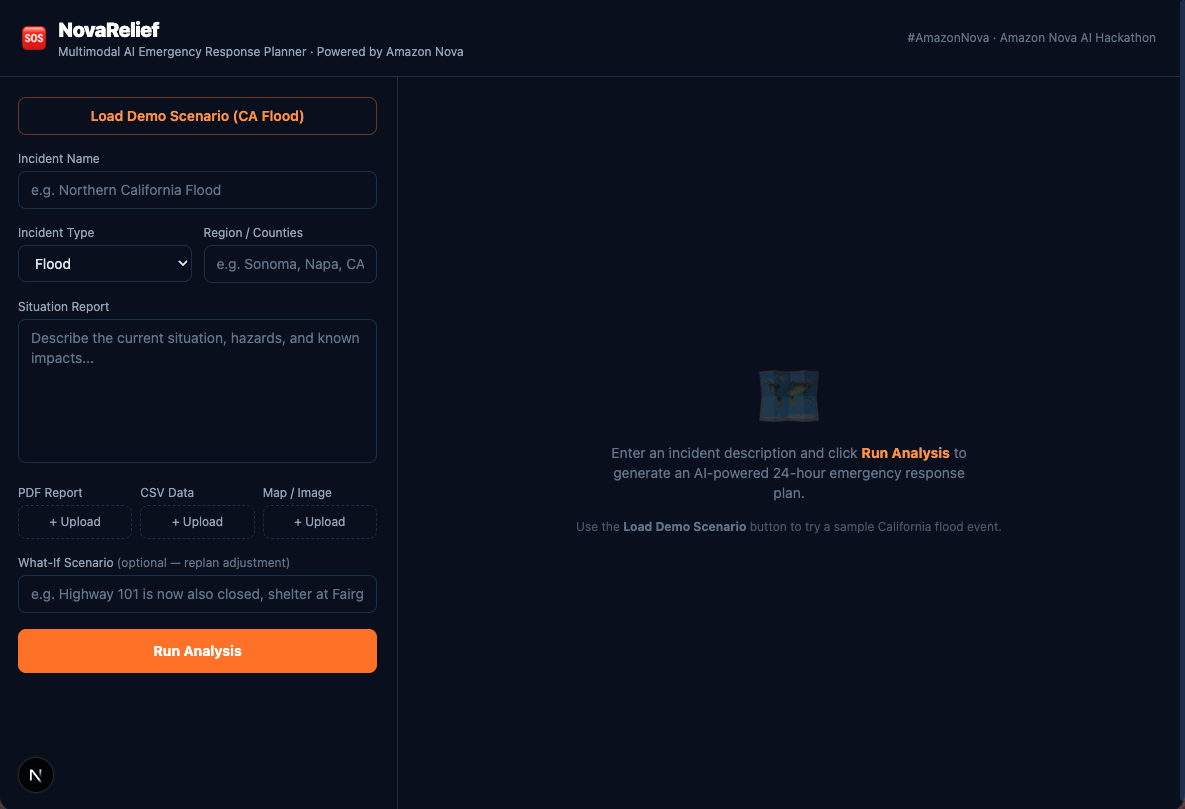Viewport: 1185px width, 809px height.
Task: Click the NovaRelief title text
Action: click(x=109, y=29)
